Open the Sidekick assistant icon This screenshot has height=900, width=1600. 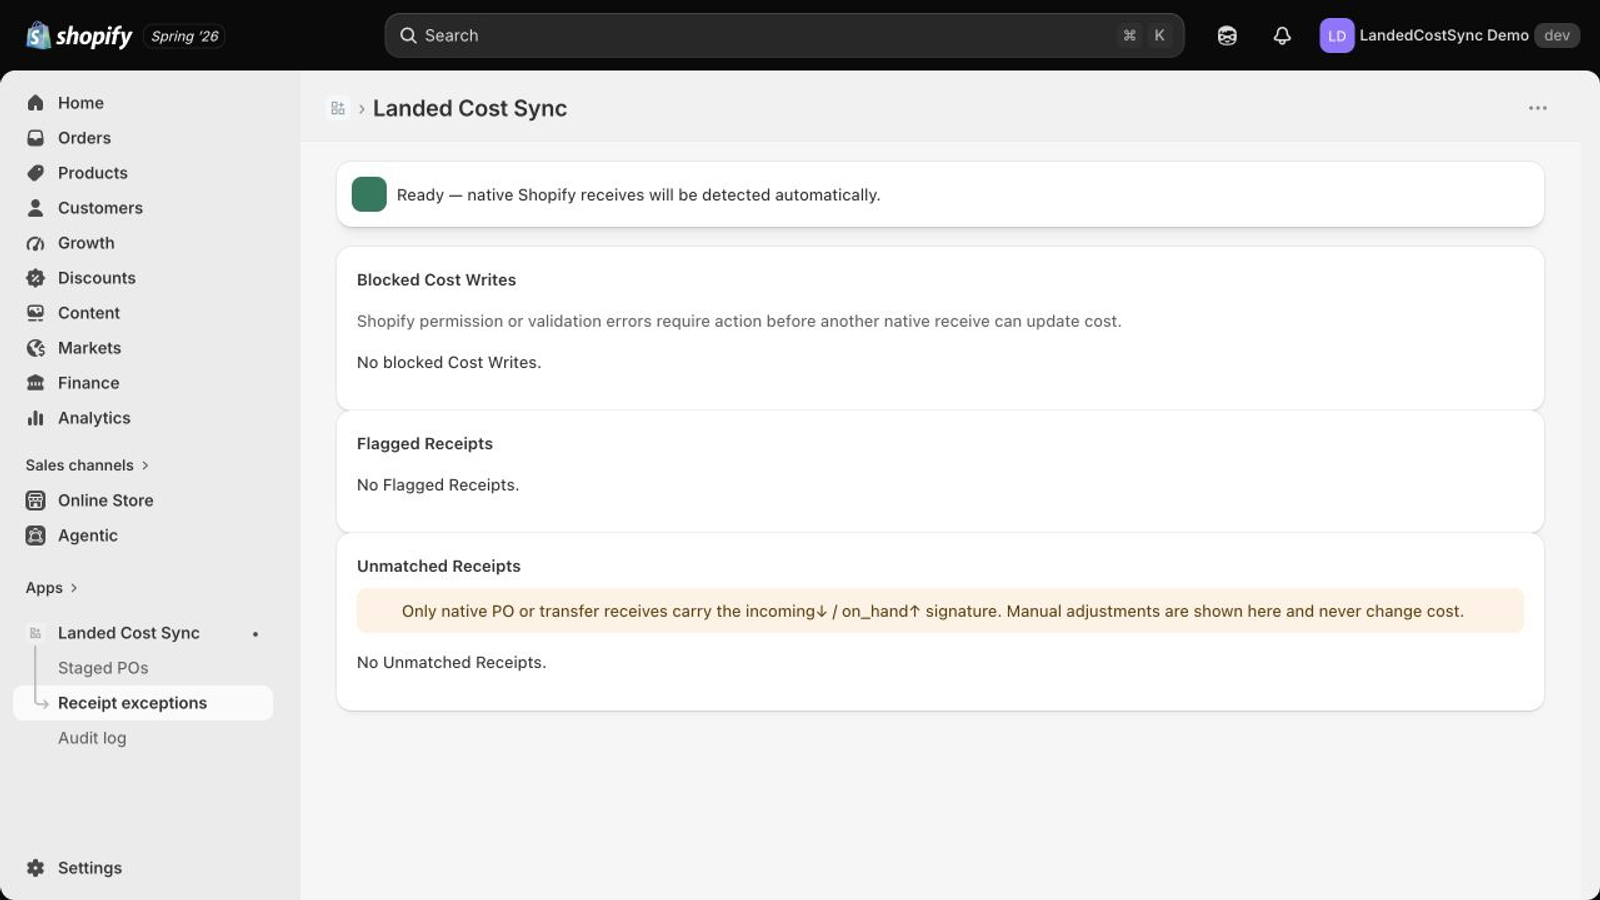[x=1227, y=36]
